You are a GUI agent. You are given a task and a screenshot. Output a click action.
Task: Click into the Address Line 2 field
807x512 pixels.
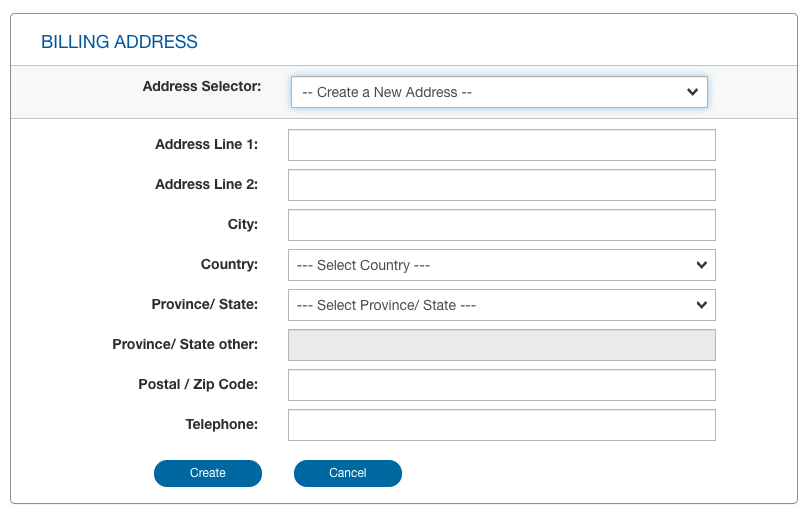(501, 185)
